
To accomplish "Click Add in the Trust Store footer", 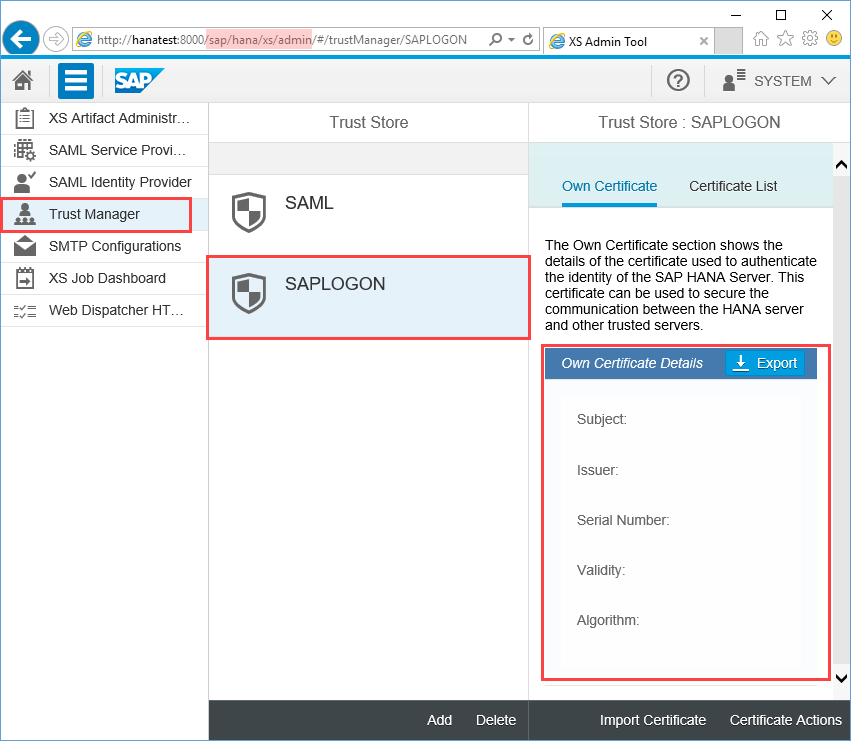I will (x=439, y=720).
